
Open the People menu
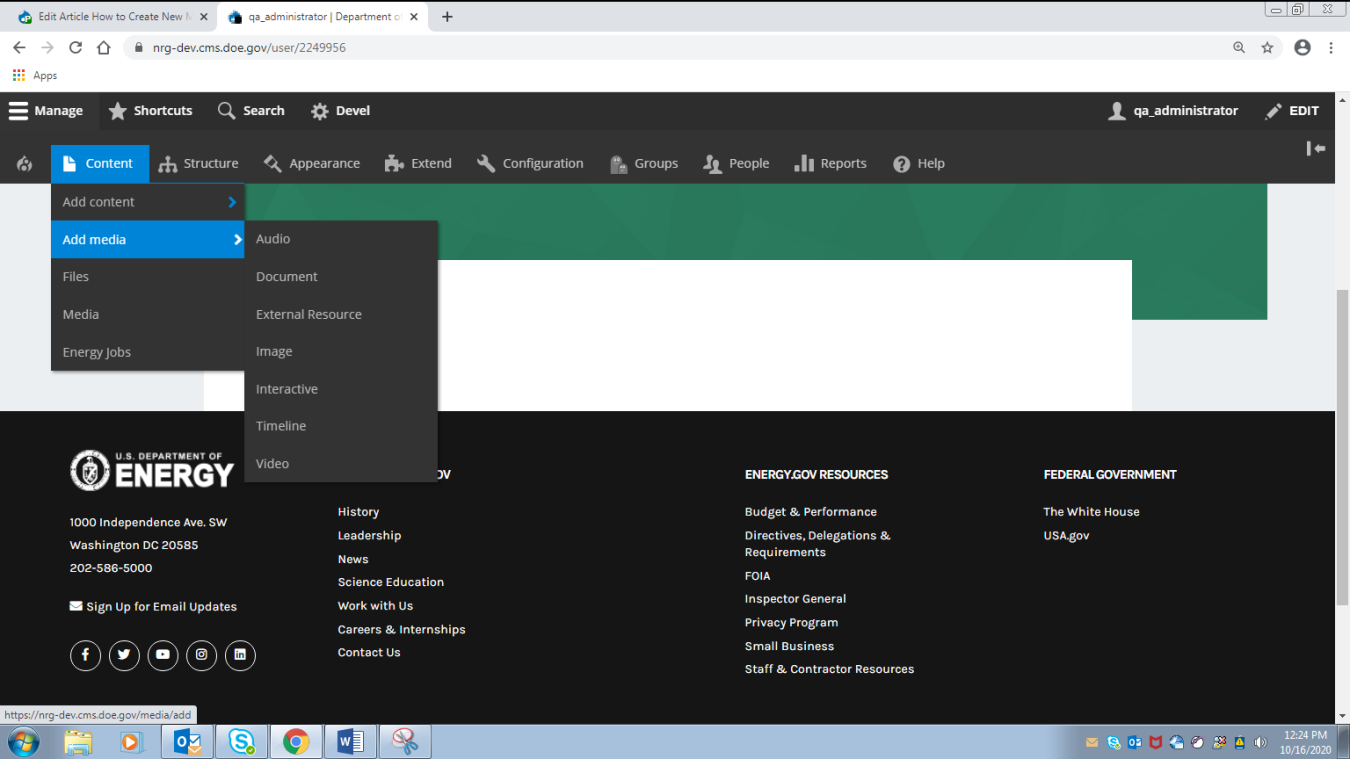pyautogui.click(x=736, y=164)
